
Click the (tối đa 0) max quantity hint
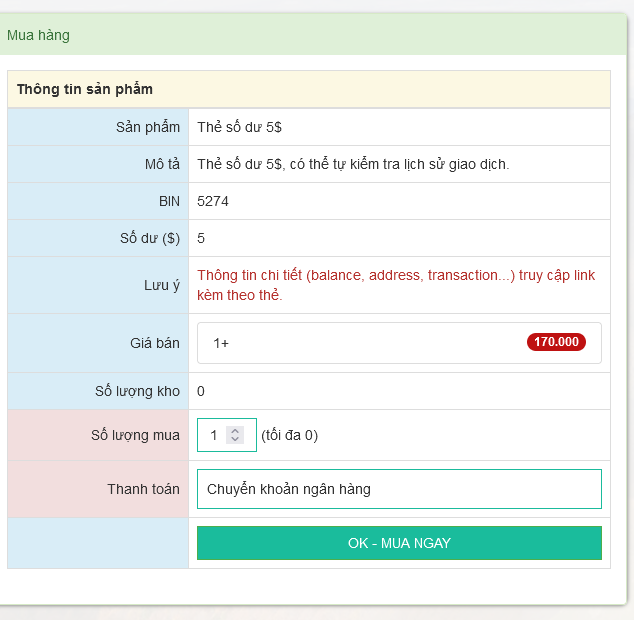point(289,435)
